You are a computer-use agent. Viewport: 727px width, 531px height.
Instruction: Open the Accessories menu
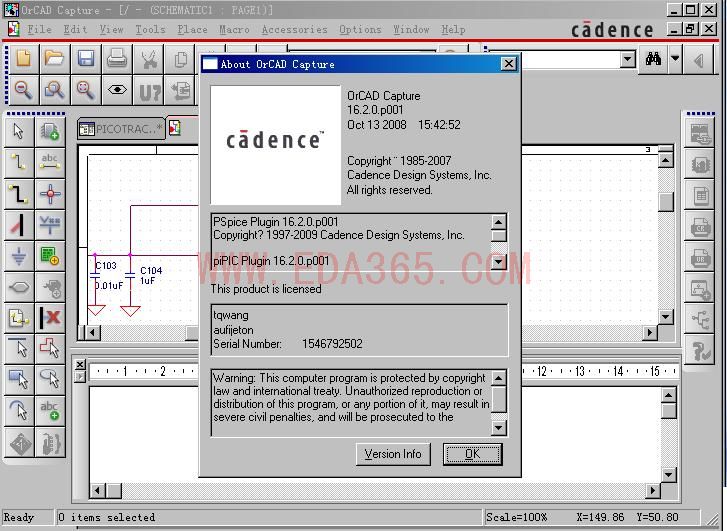tap(294, 29)
